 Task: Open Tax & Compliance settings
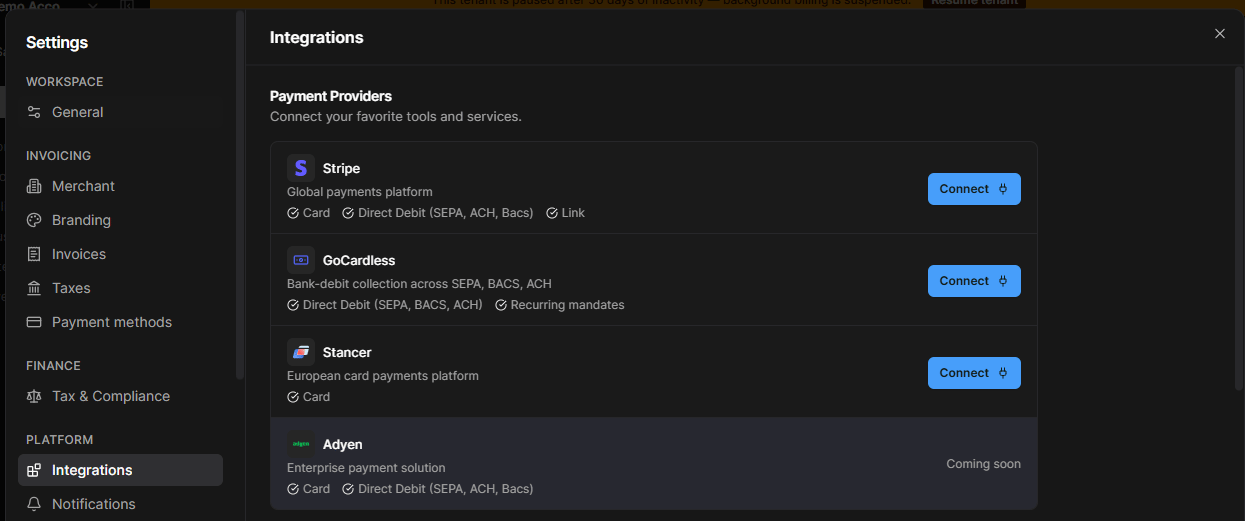click(120, 396)
